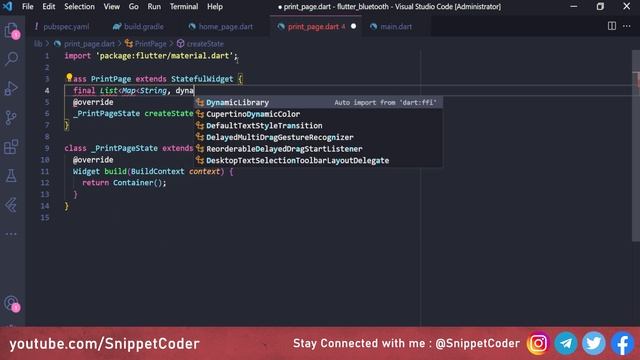Open the Search view in activity bar
This screenshot has height=360, width=640.
pos(11,59)
